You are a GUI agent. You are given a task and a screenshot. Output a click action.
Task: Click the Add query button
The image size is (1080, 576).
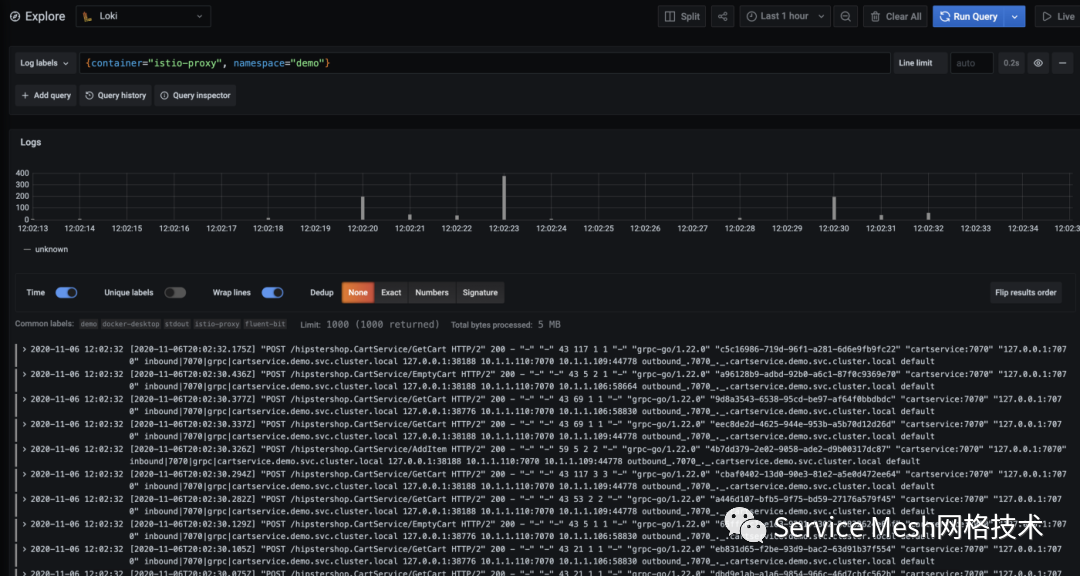click(45, 96)
